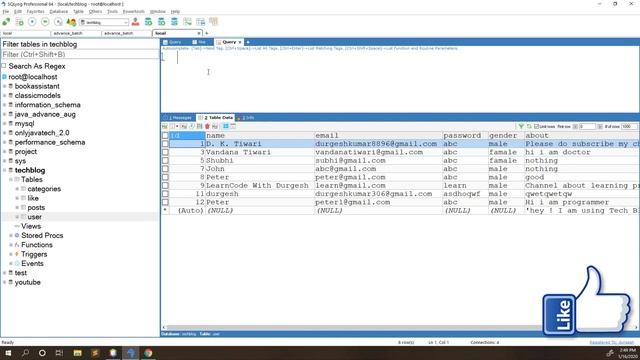640x360 pixels.
Task: Click the First row number field
Action: [x=587, y=127]
